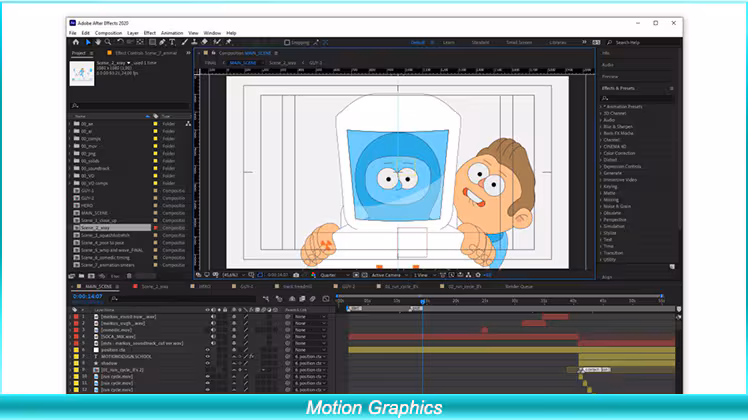Click yellow label swatch of 00_ae folder

tap(155, 124)
